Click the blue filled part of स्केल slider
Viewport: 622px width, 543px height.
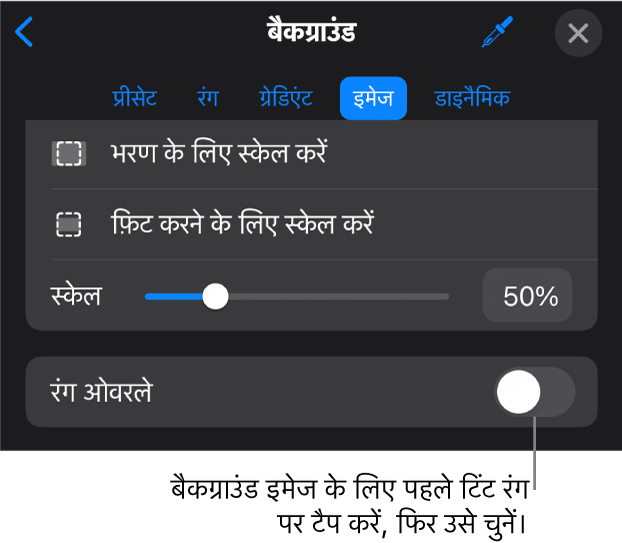174,297
